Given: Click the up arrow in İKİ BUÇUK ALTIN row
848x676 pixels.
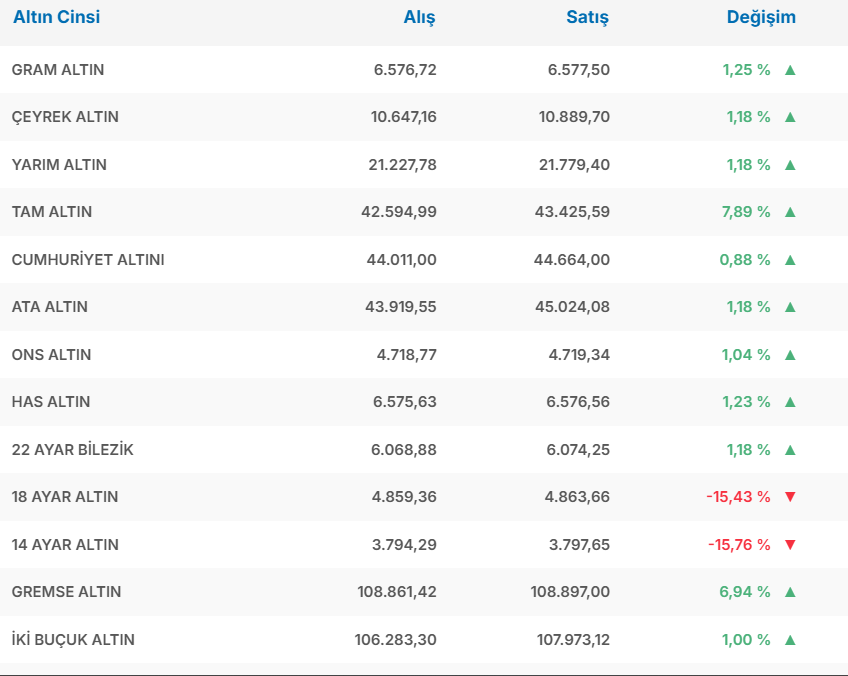Looking at the screenshot, I should (790, 640).
